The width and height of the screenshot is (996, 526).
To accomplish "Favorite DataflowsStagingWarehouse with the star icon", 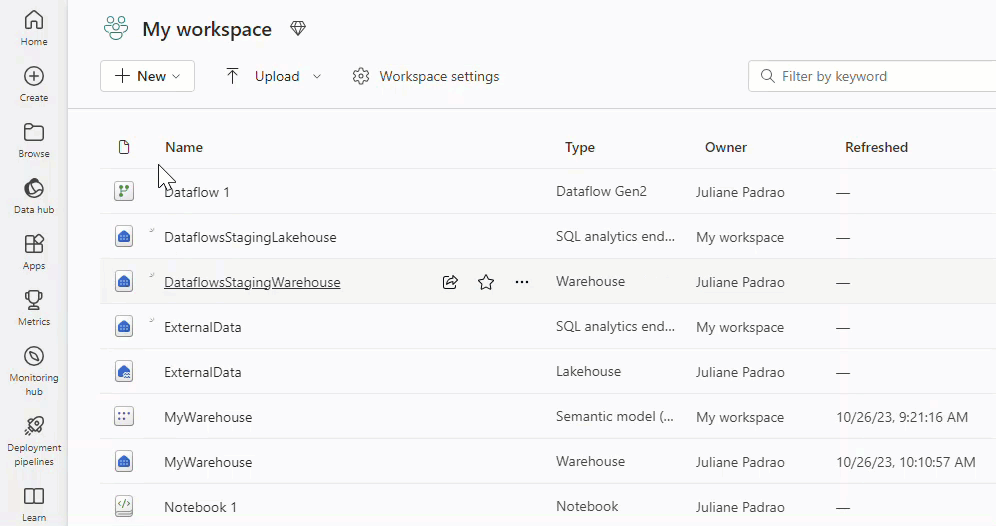I will click(x=486, y=283).
